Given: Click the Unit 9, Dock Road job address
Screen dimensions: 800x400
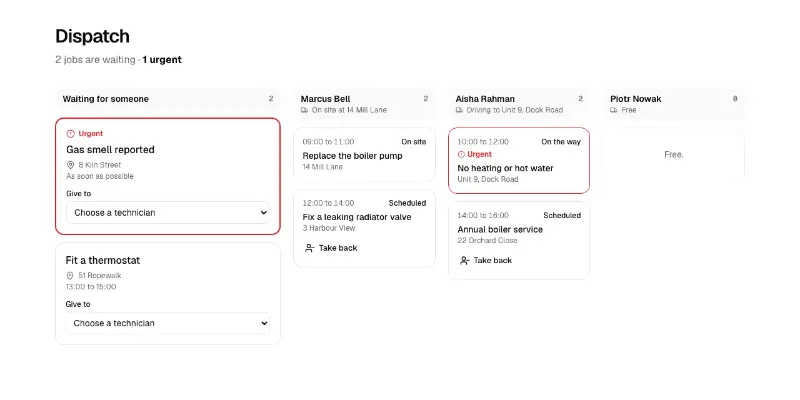Looking at the screenshot, I should (x=488, y=179).
